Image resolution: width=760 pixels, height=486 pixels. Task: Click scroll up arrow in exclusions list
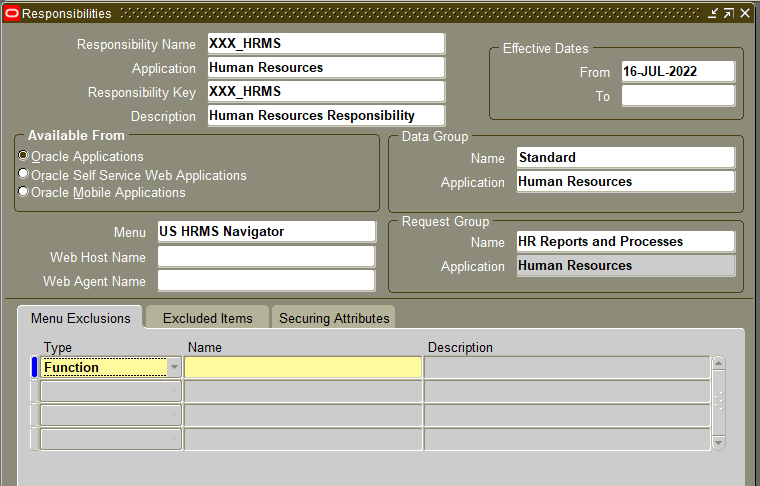[x=718, y=363]
